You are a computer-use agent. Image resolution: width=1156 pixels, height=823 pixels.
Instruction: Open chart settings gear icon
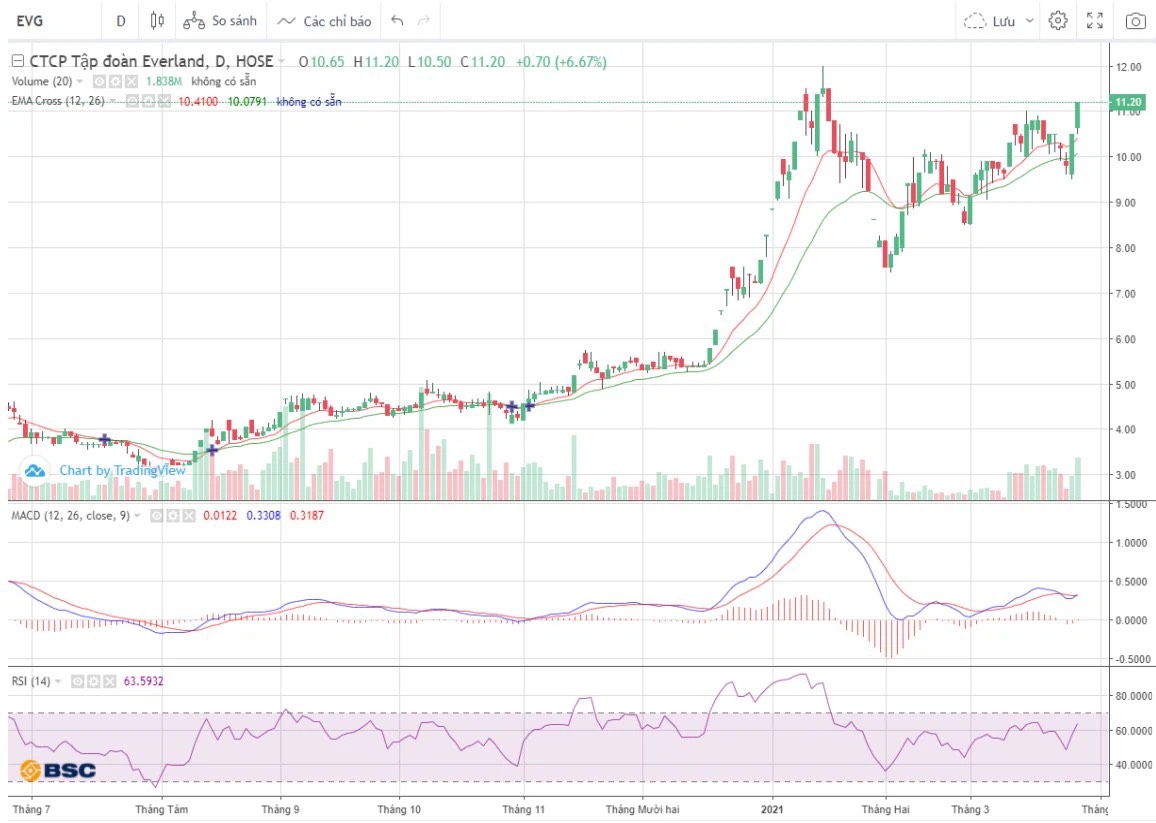(1058, 20)
